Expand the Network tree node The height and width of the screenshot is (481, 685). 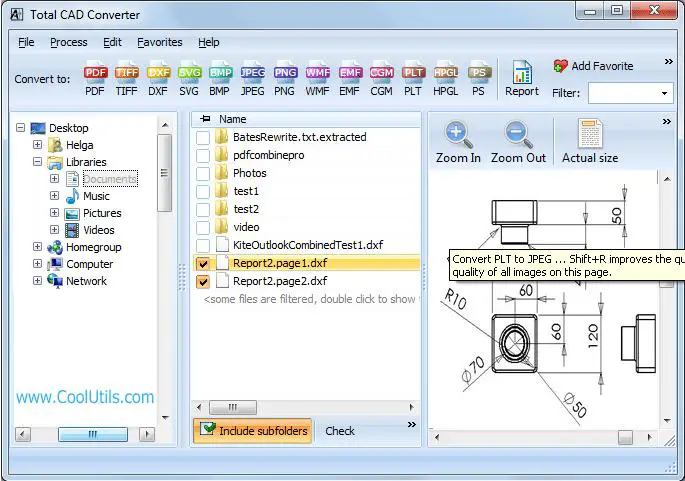(38, 280)
